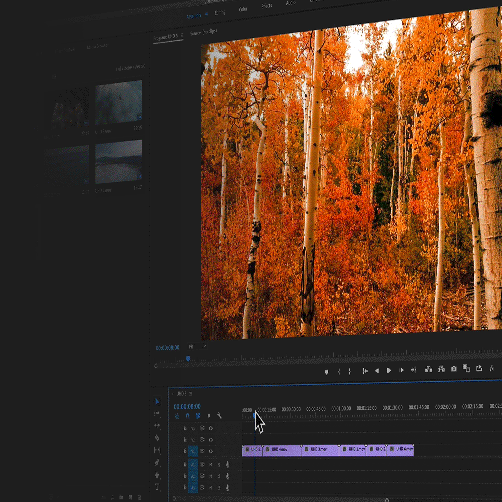Select the Razor tool
502x502 pixels.
coord(157,438)
